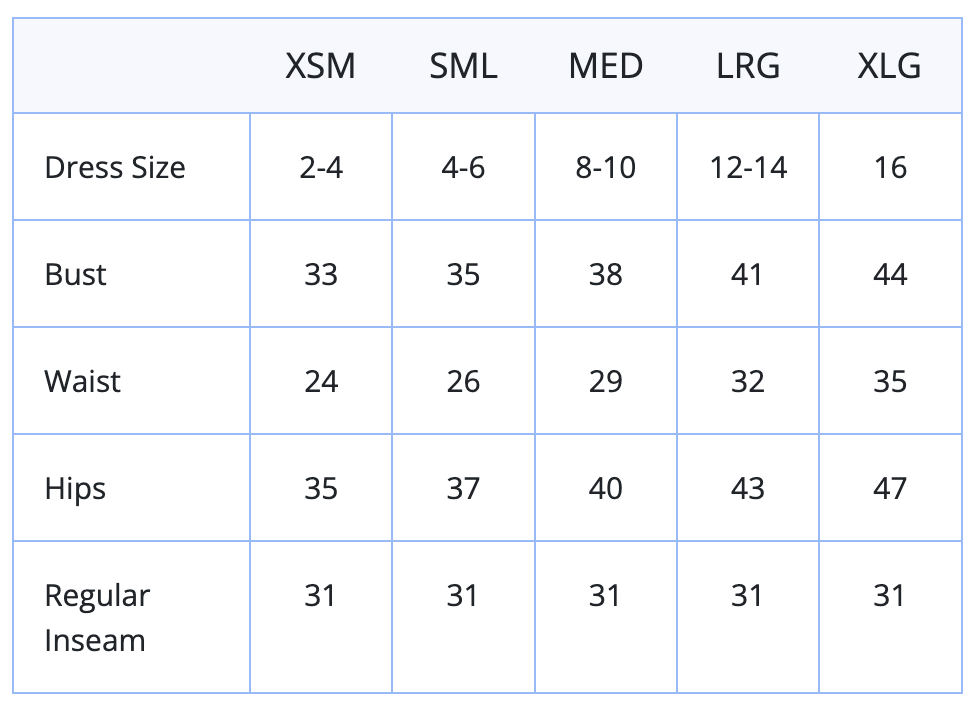Select the bust value 38 cell

pos(606,274)
